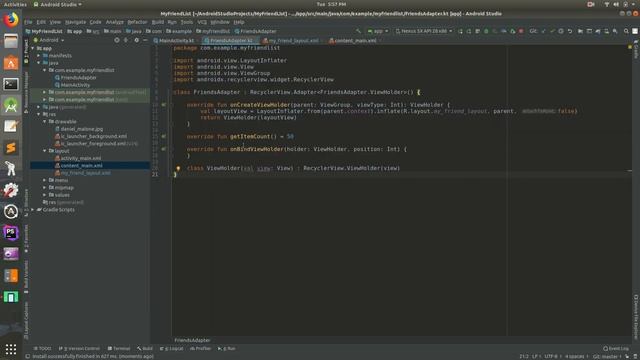The image size is (640, 360).
Task: Expand the mipmap folder
Action: 44,188
